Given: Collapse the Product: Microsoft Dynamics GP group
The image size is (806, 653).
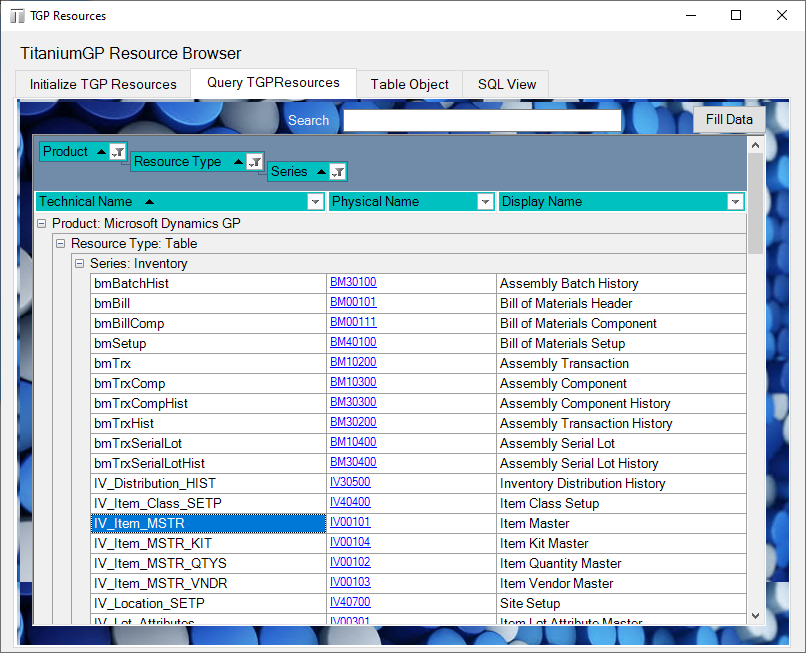Looking at the screenshot, I should click(42, 224).
